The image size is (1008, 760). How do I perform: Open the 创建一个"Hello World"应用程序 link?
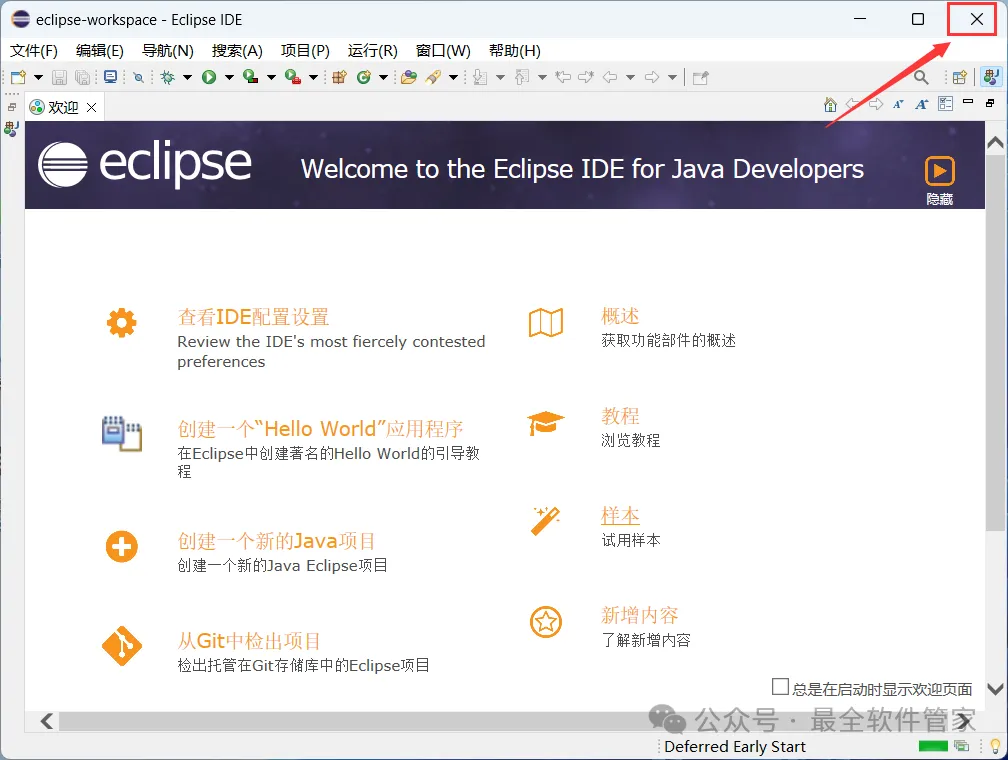[x=320, y=429]
